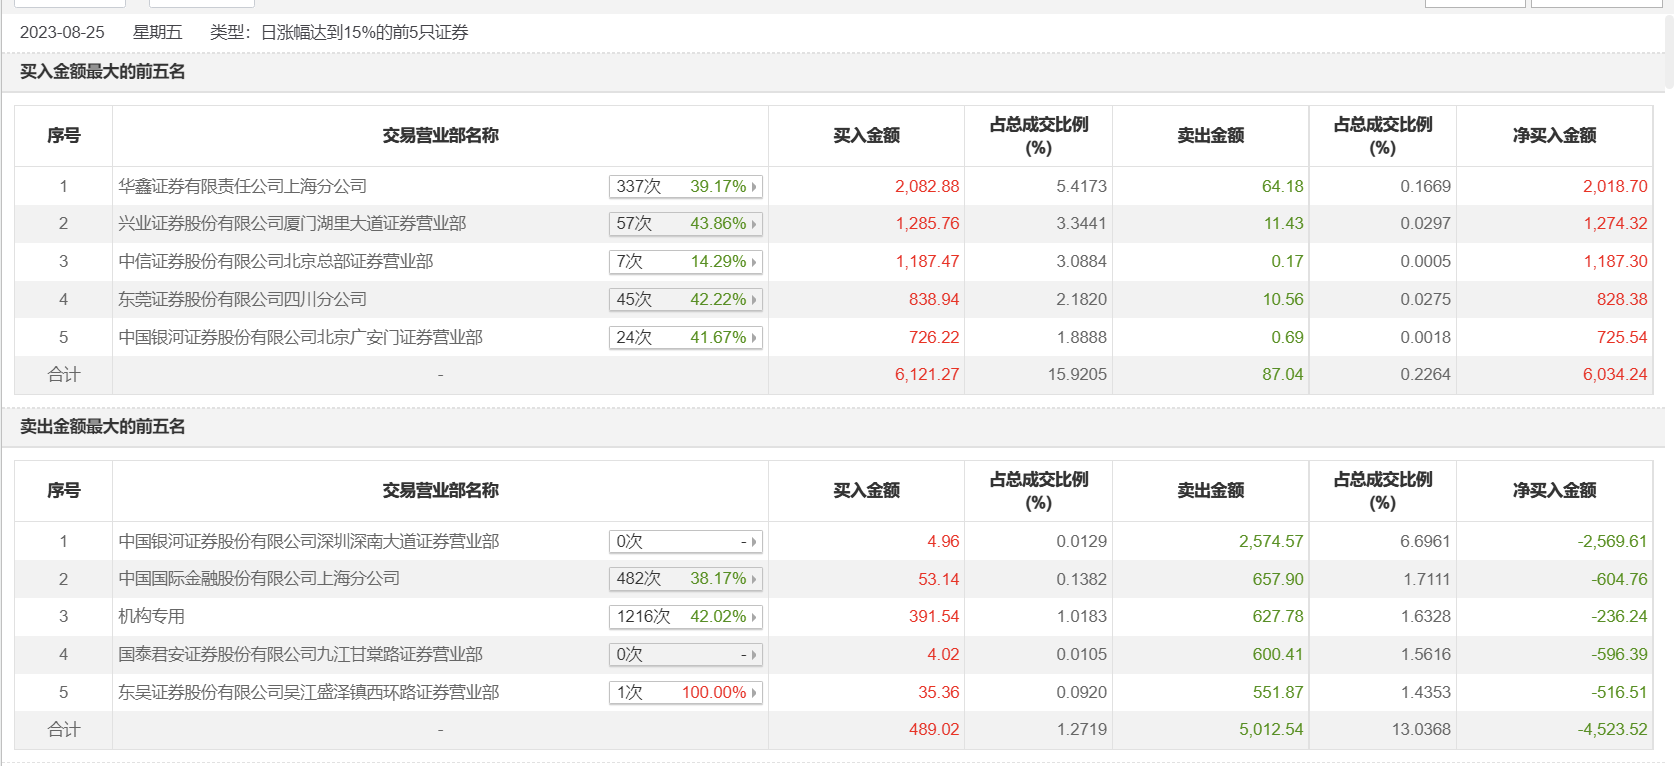Open 中国国际金融股份有限公司上海分公司 link
Screen dimensions: 1674x766
point(259,579)
